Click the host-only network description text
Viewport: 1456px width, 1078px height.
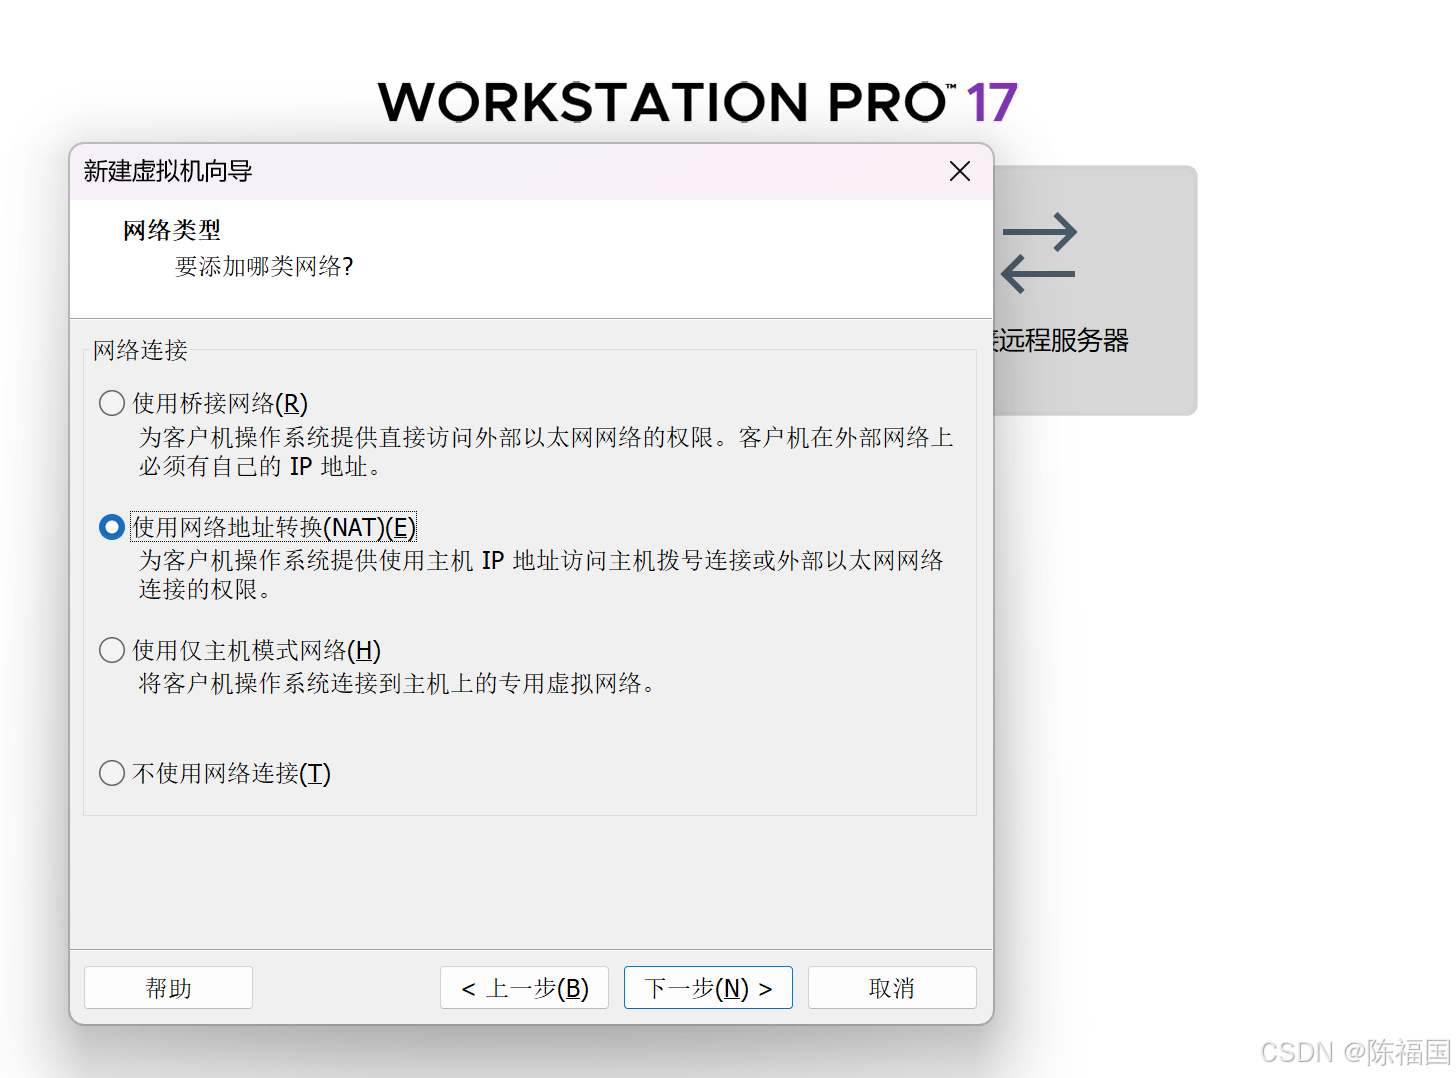coord(398,683)
